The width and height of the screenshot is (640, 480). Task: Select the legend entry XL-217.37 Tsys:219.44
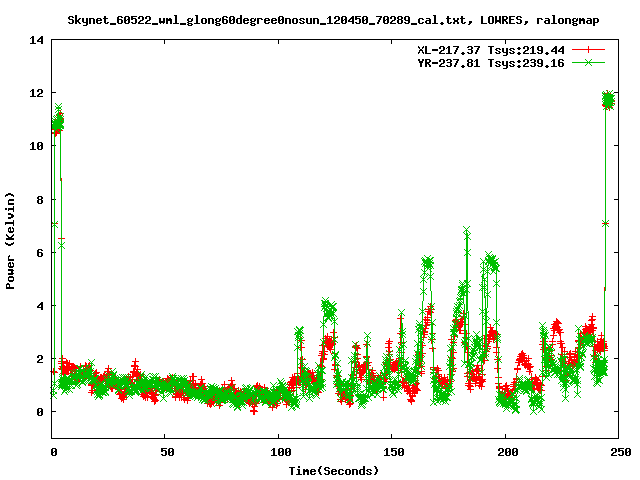pos(491,50)
